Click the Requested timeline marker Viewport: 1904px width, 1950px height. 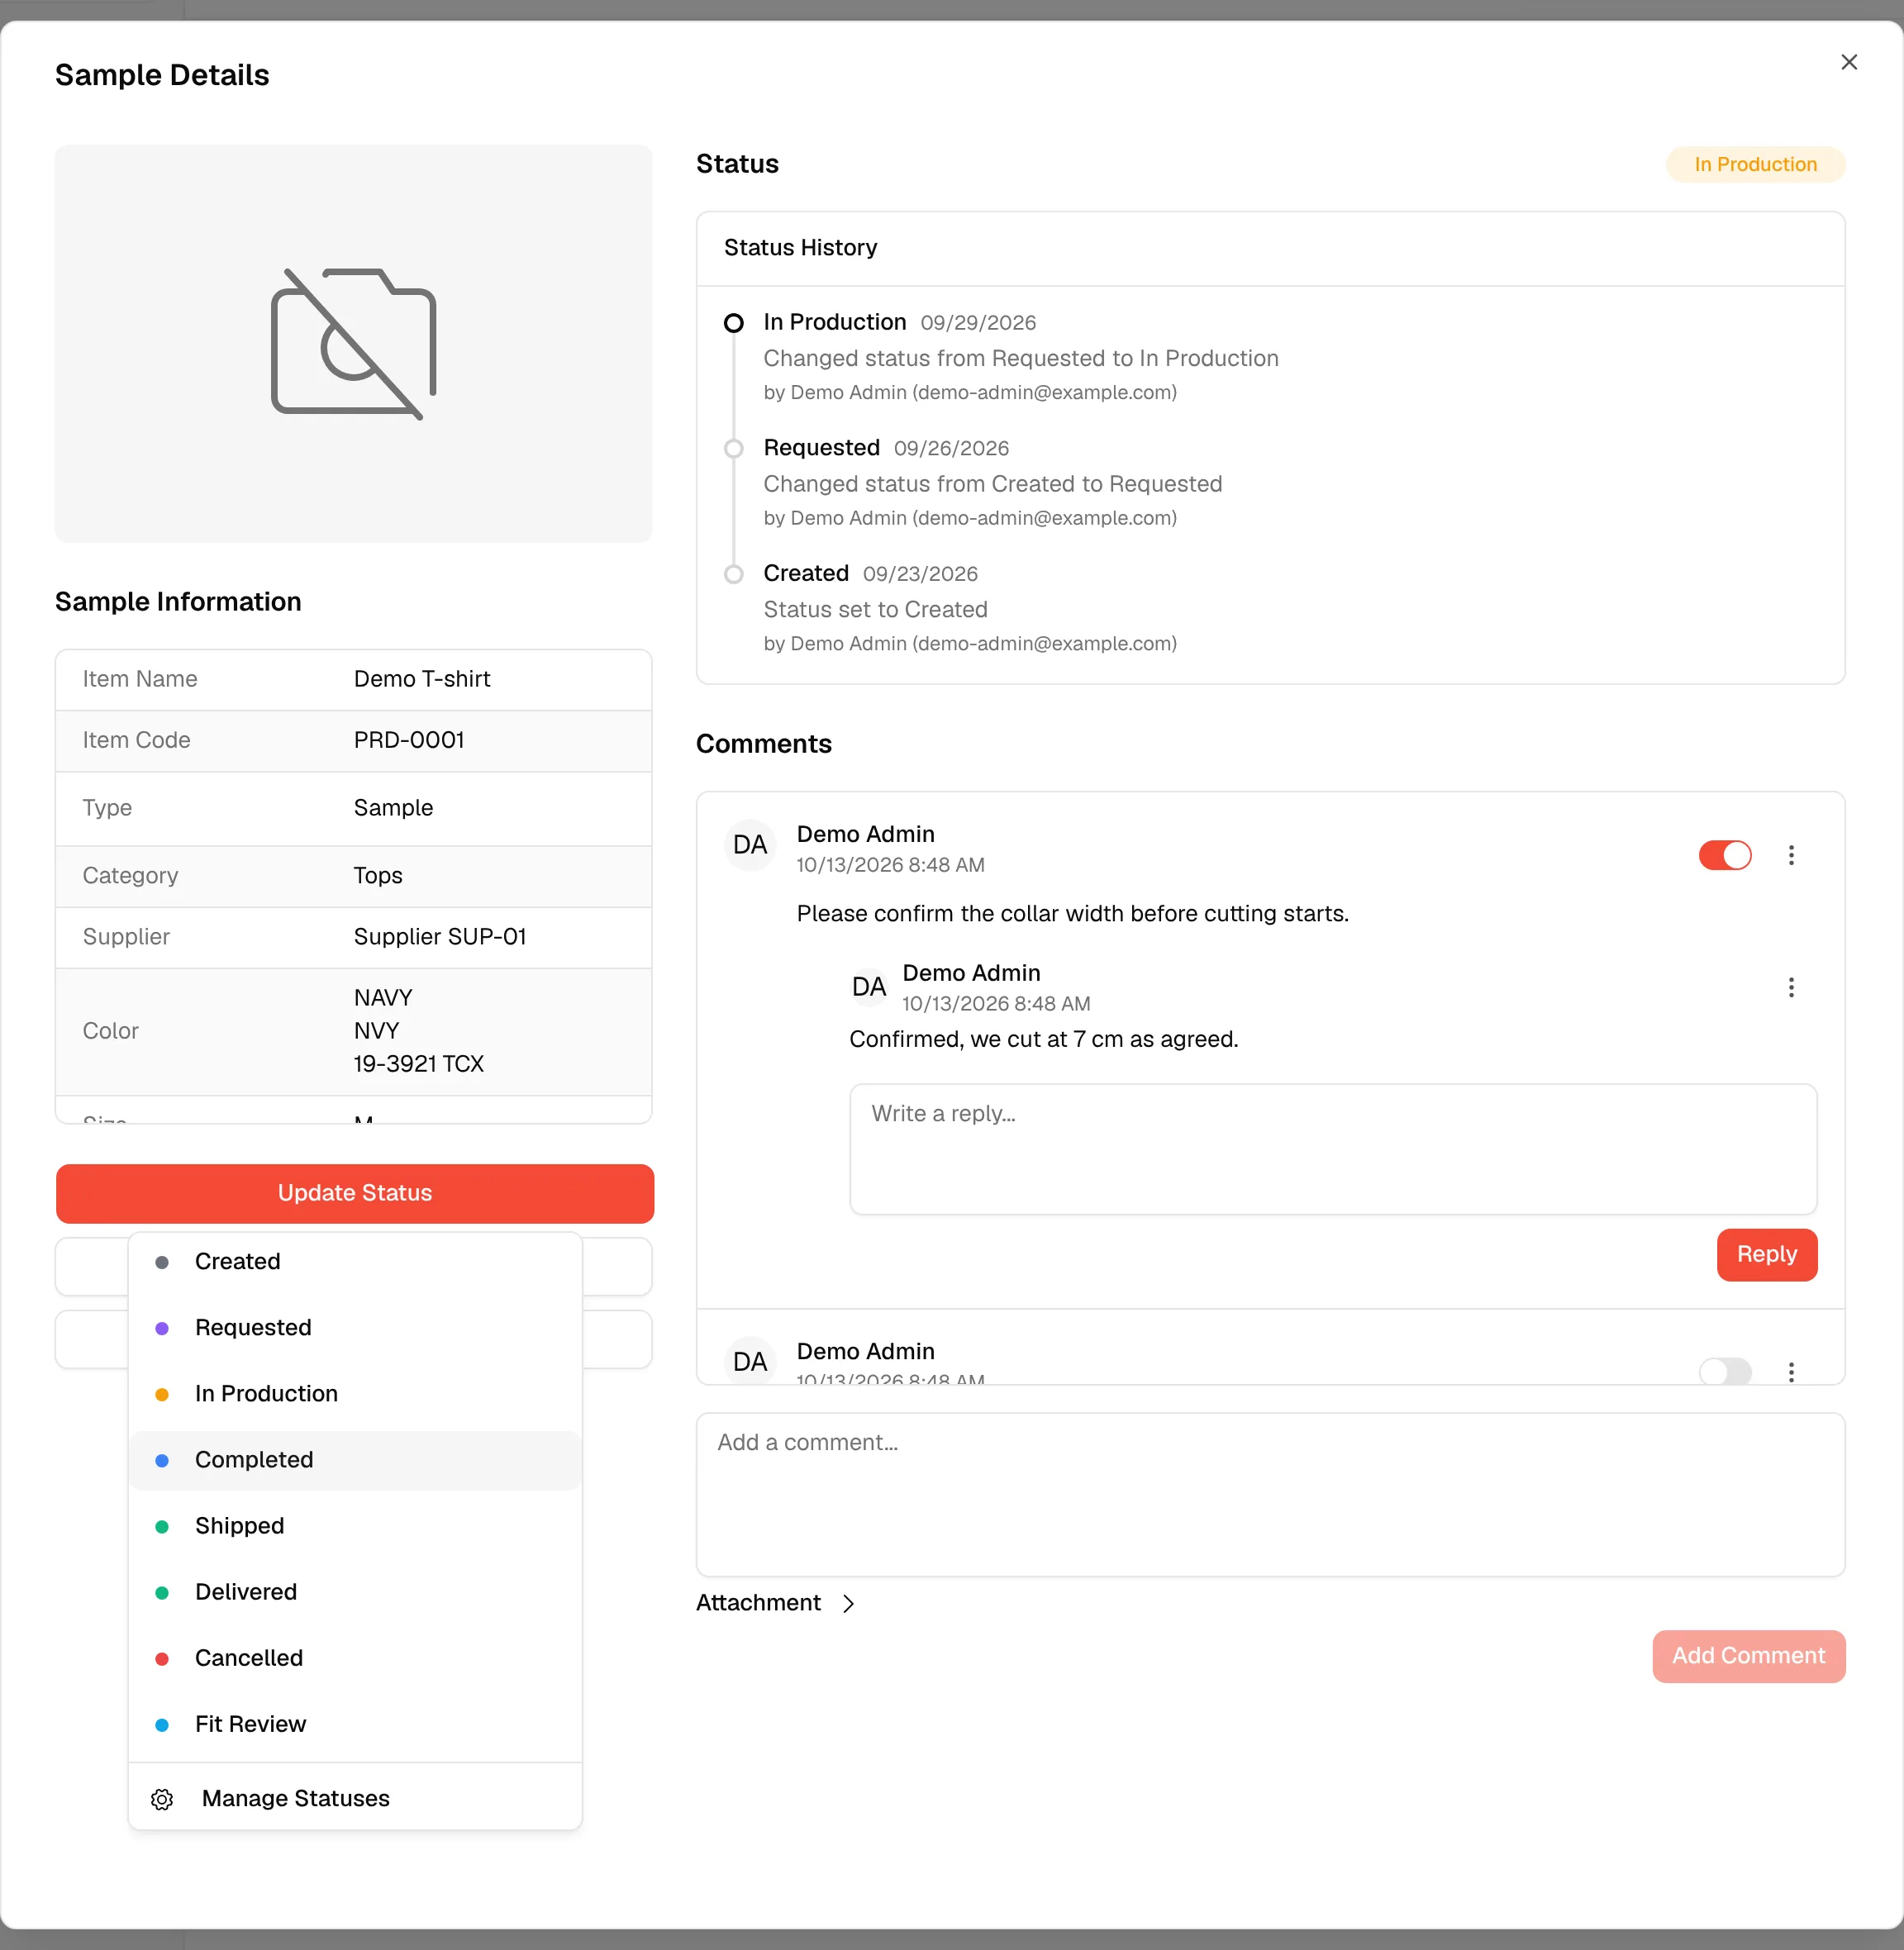[x=733, y=448]
